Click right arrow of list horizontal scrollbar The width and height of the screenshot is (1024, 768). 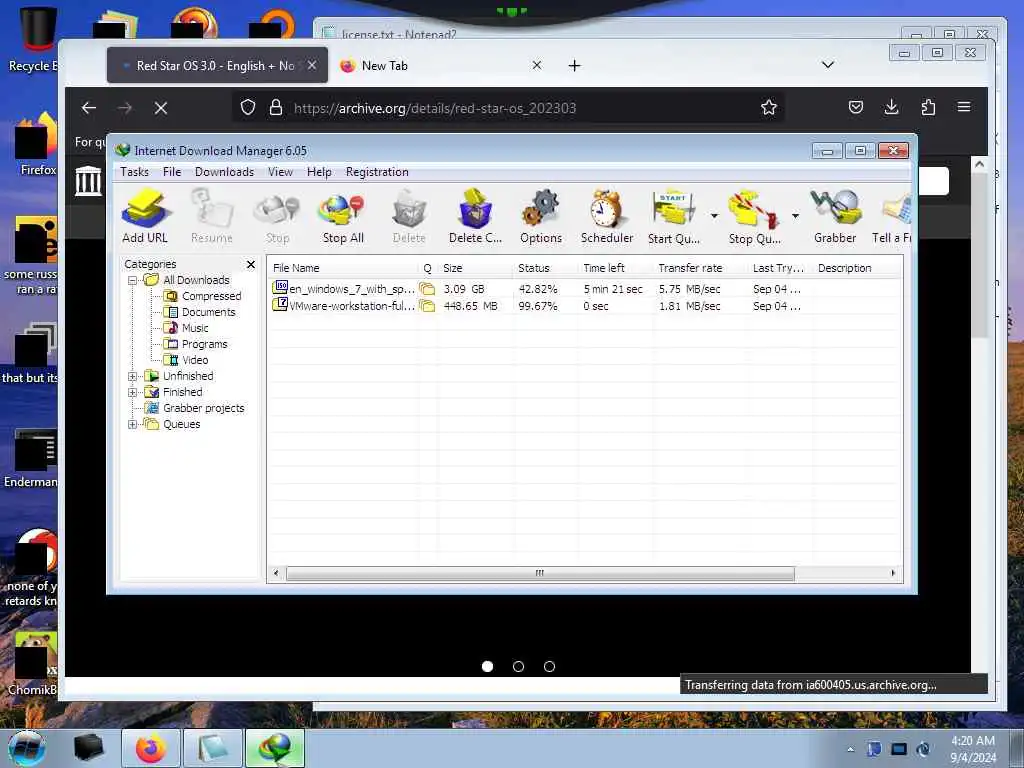893,573
